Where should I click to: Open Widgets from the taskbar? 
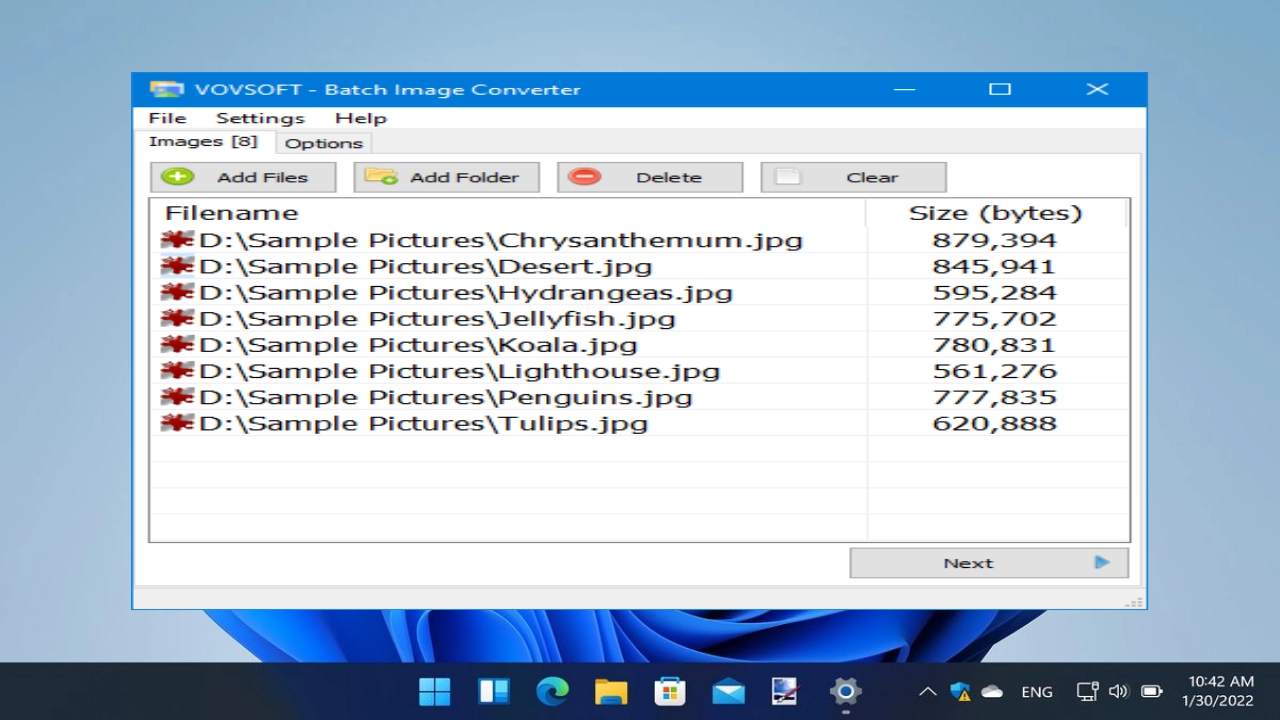point(494,691)
